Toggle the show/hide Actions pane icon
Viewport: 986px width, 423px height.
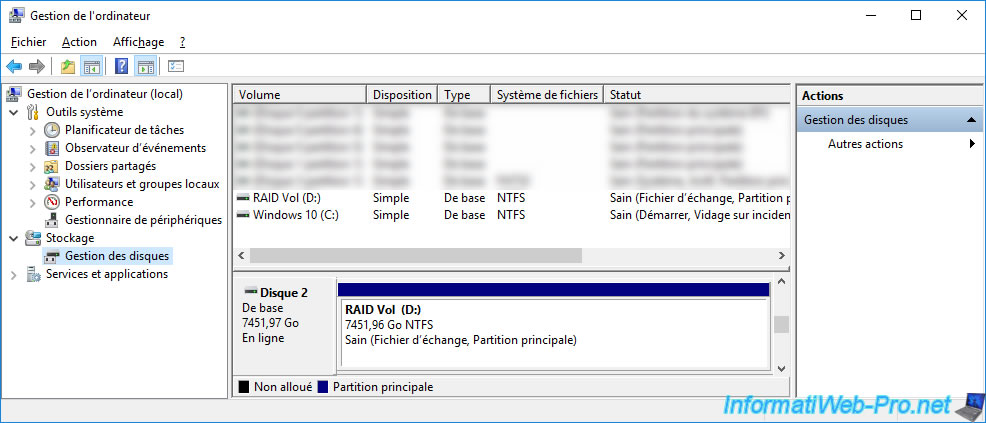[145, 66]
